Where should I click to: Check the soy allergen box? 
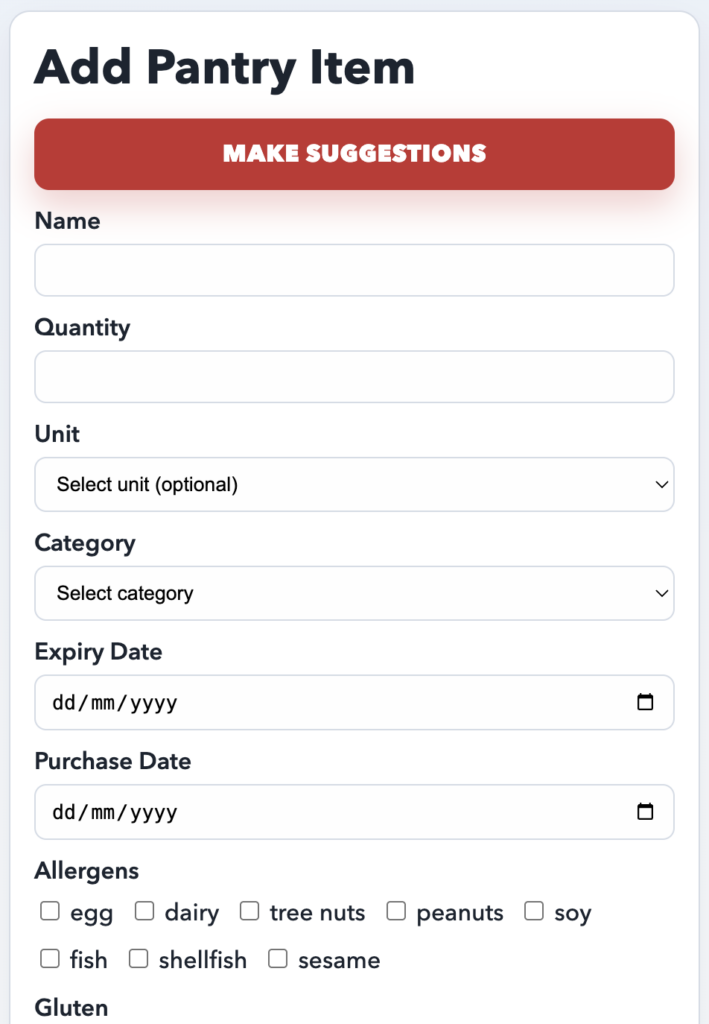[x=532, y=911]
